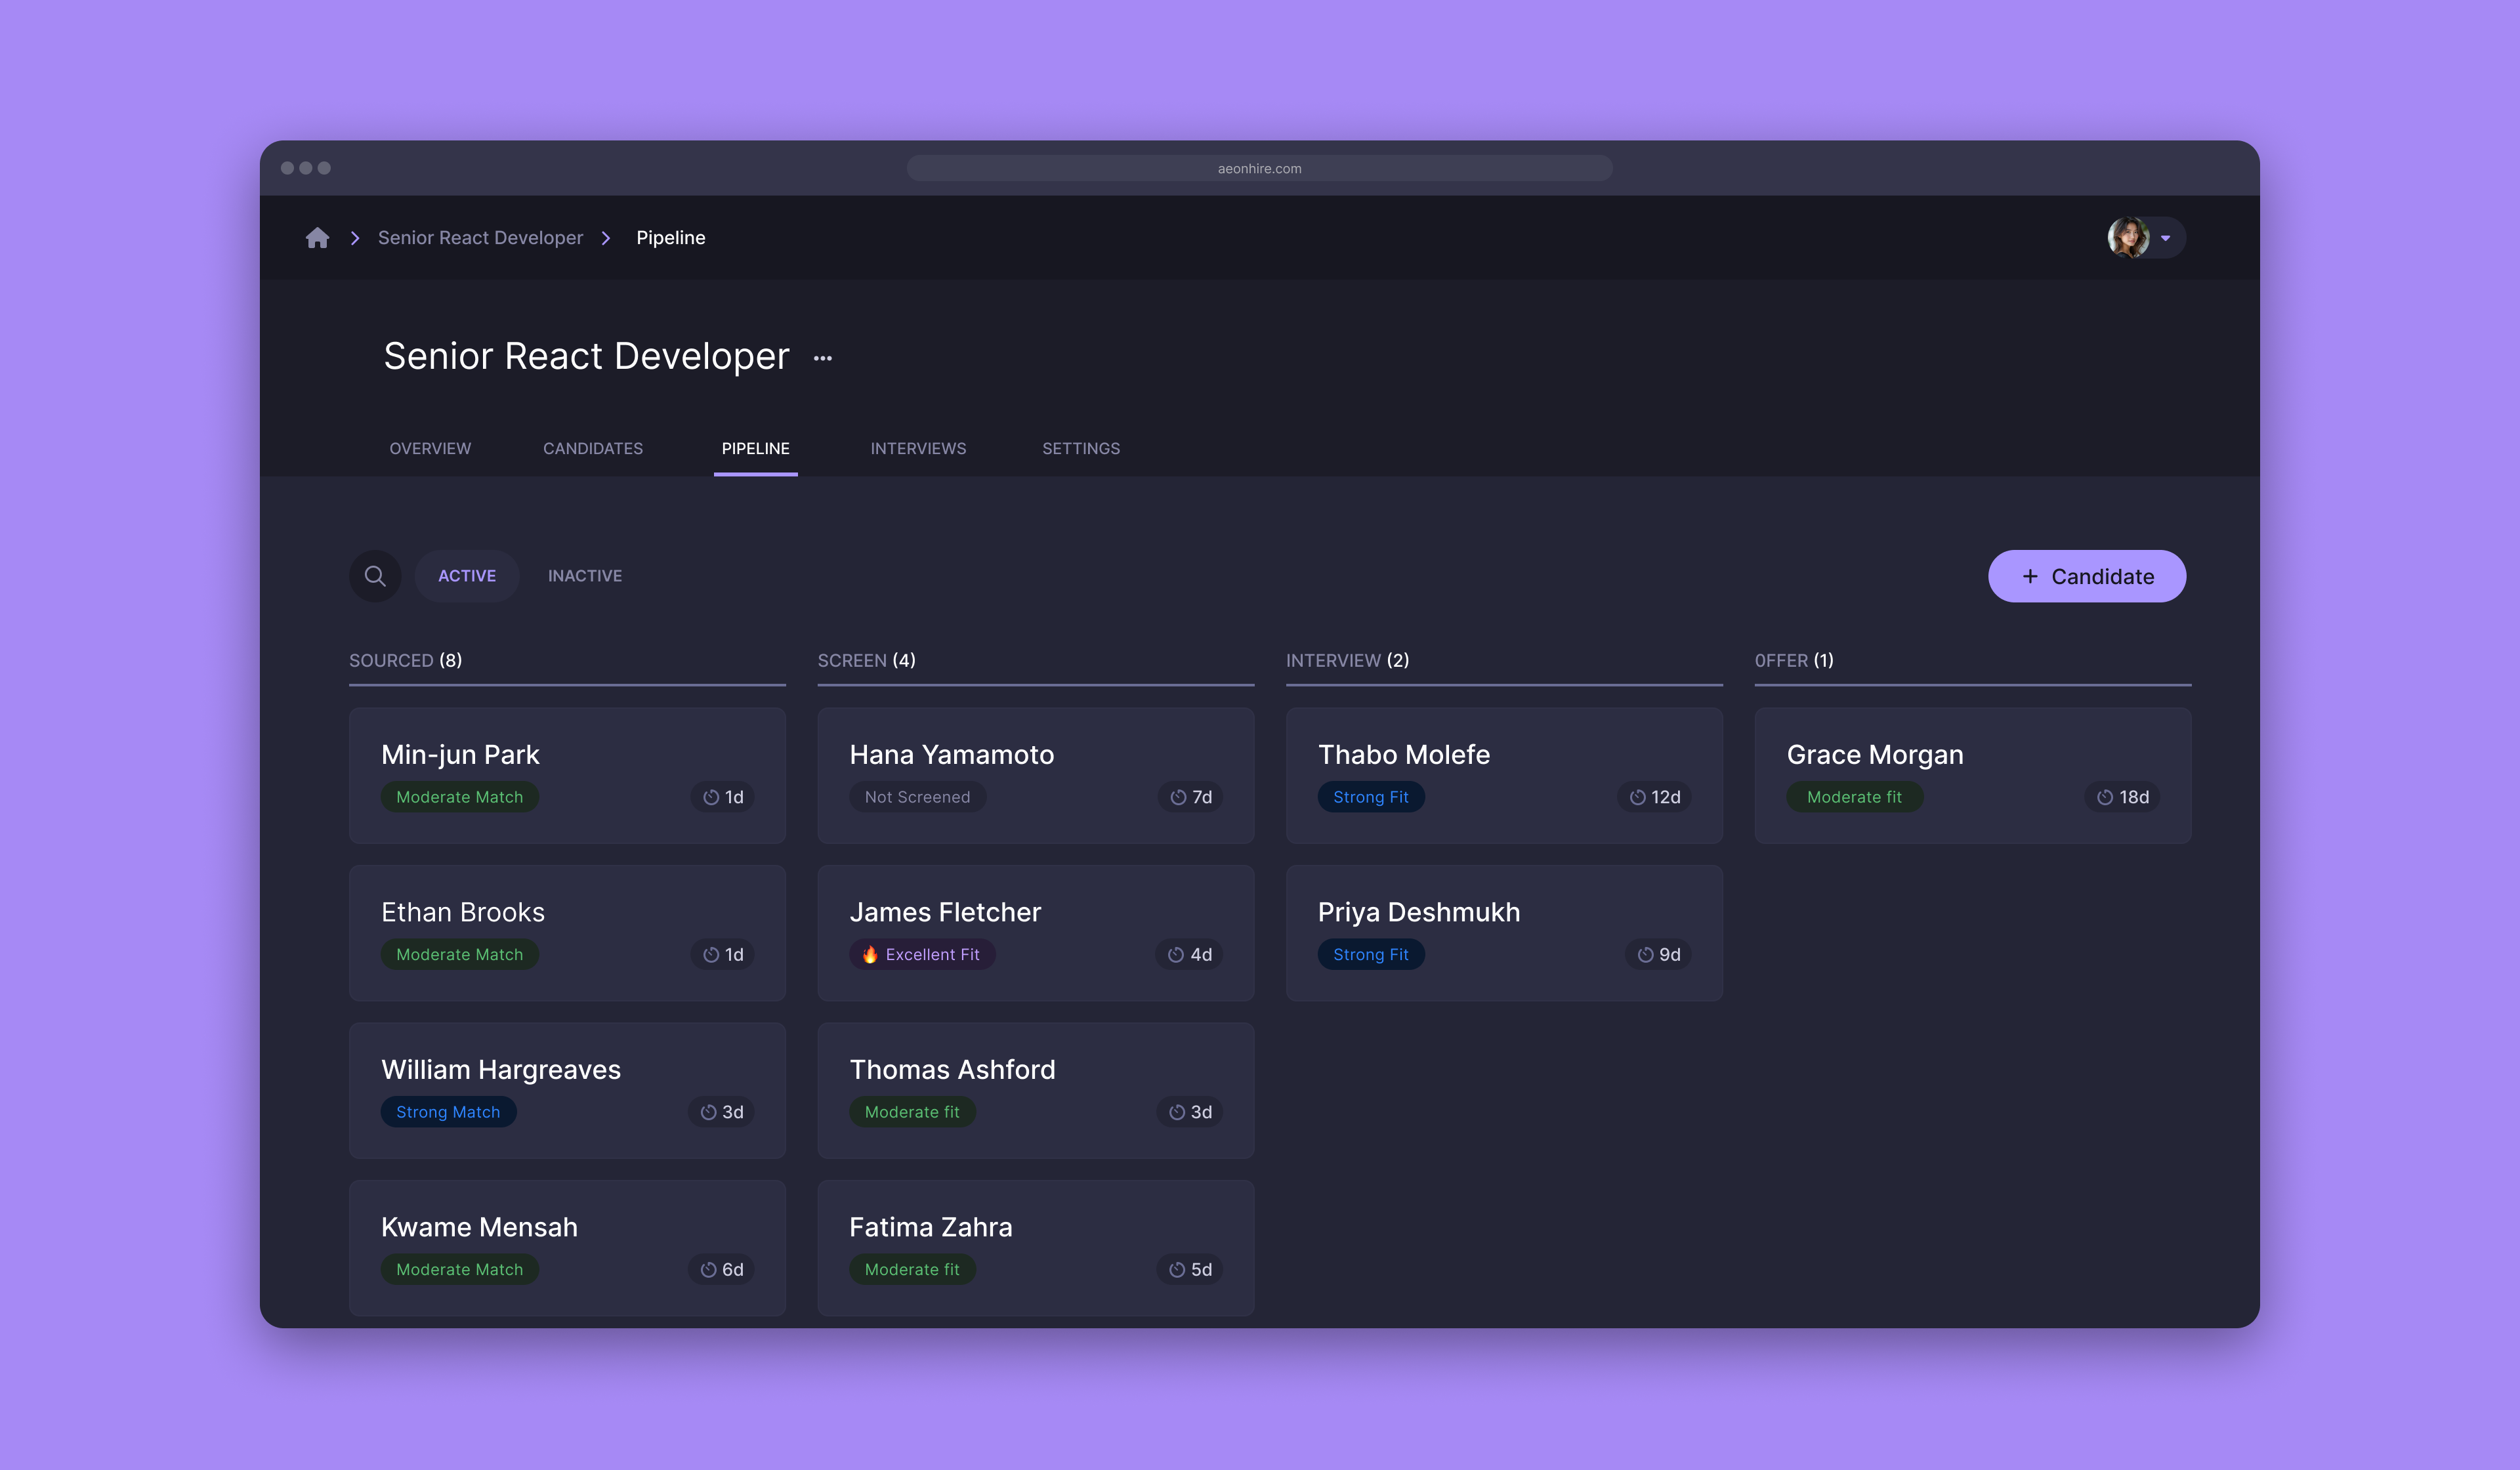The height and width of the screenshot is (1470, 2520).
Task: Click the add Candidate button
Action: (x=2087, y=576)
